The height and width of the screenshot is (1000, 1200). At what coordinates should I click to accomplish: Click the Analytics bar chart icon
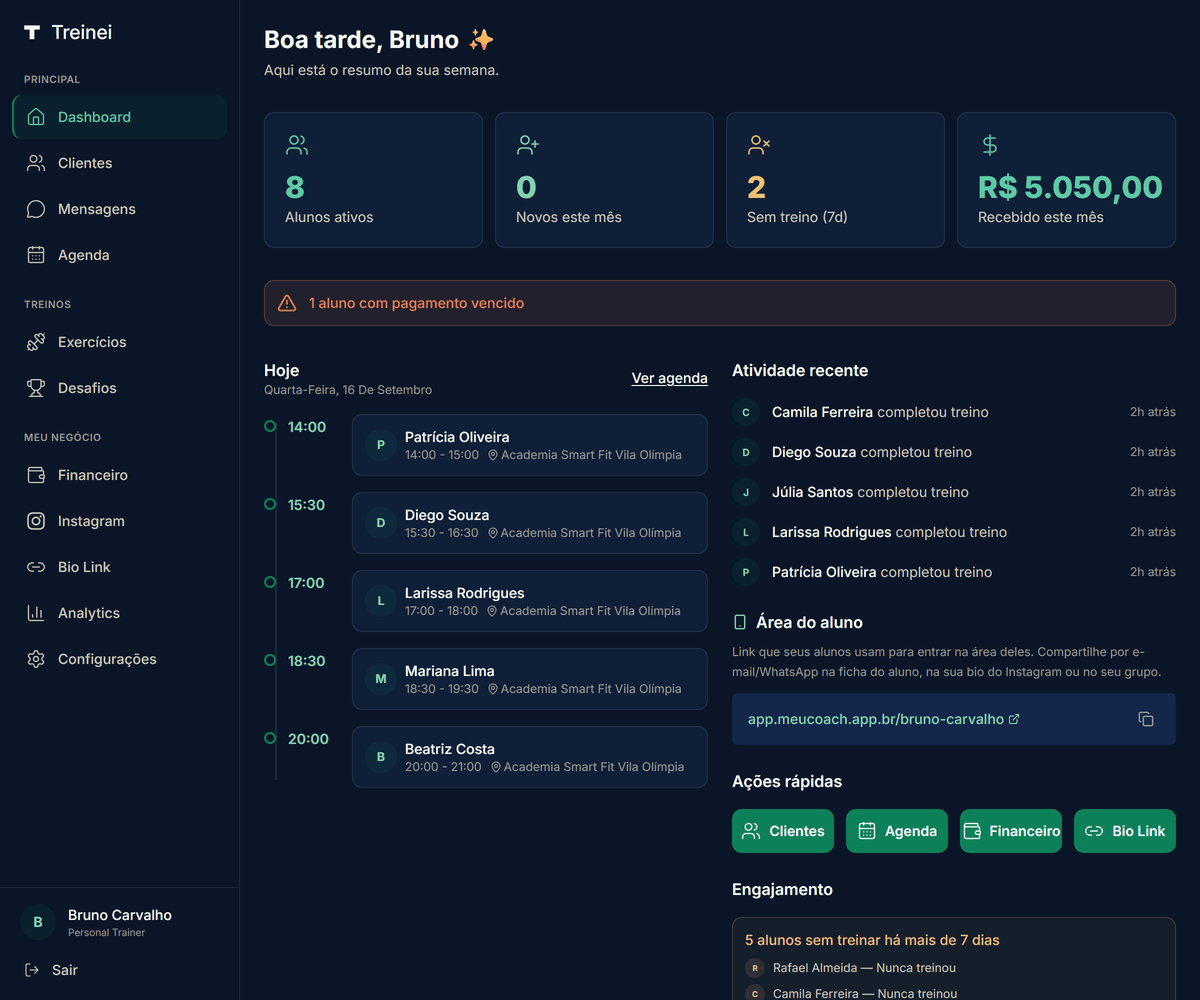[x=36, y=613]
